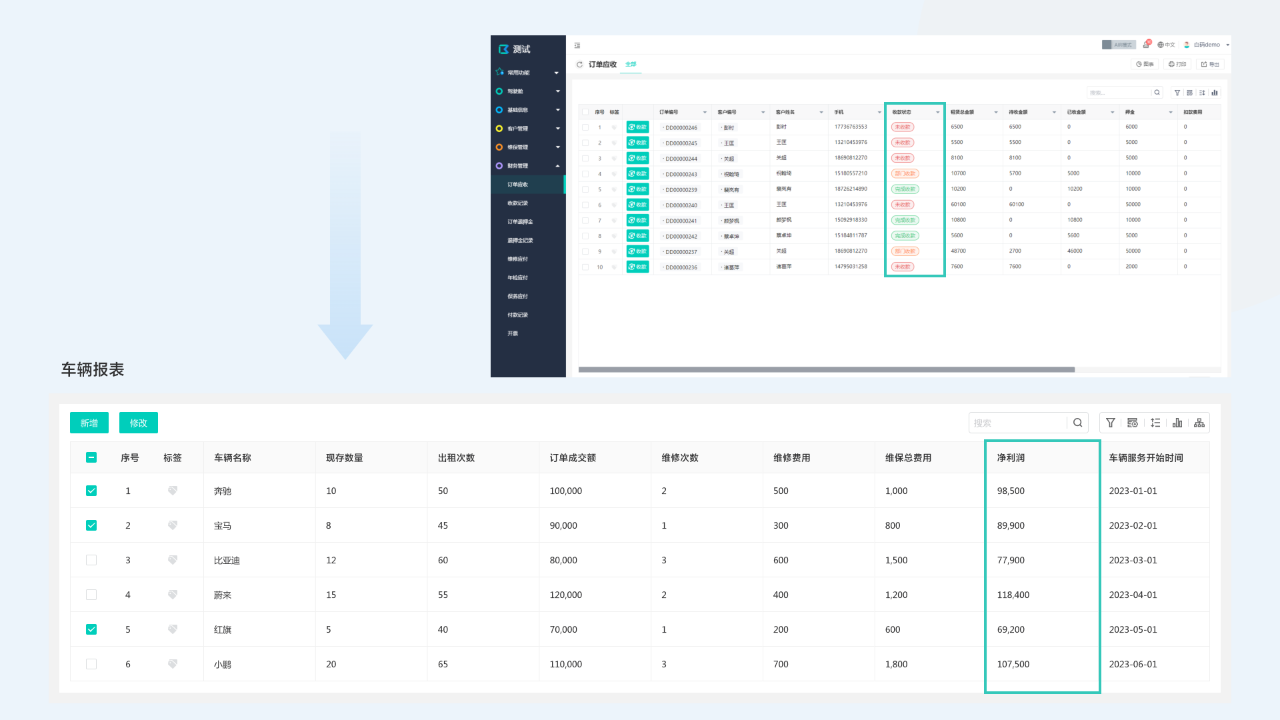The height and width of the screenshot is (720, 1280).
Task: Click the column layout icon in order toolbar
Action: pos(1189,92)
